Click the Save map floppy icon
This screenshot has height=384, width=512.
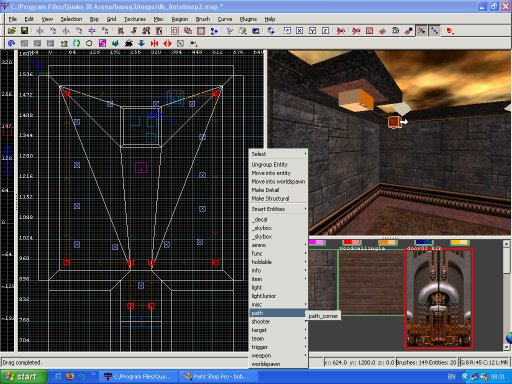click(x=24, y=31)
